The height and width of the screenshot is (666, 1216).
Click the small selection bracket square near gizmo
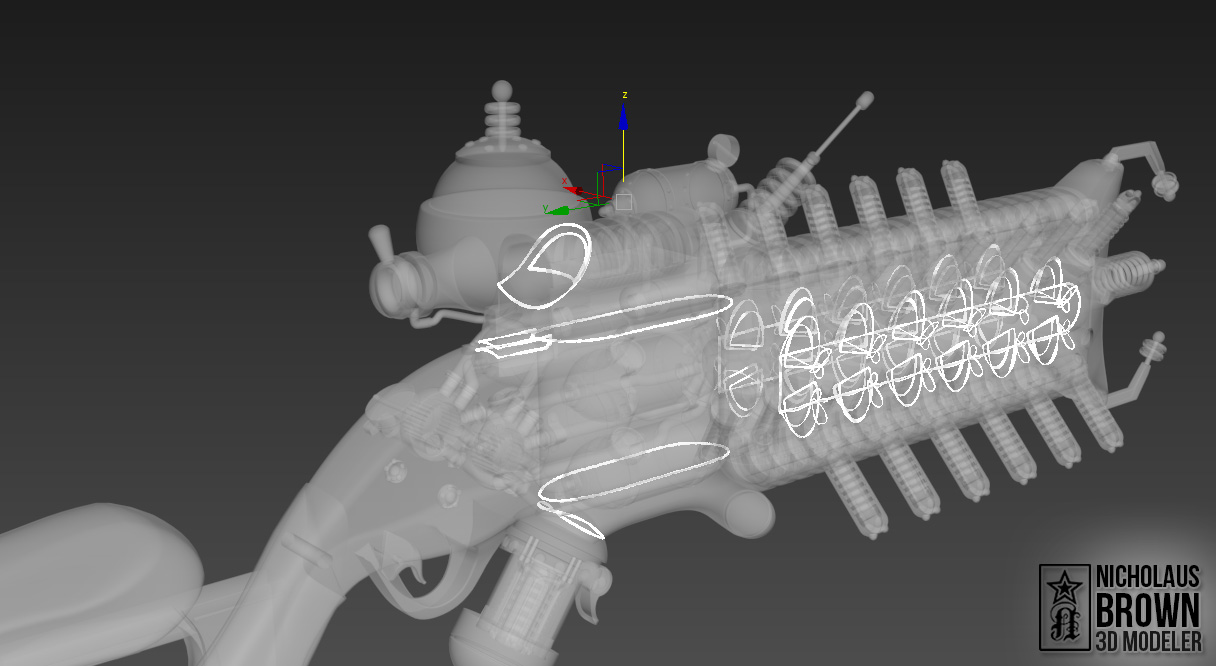[624, 201]
